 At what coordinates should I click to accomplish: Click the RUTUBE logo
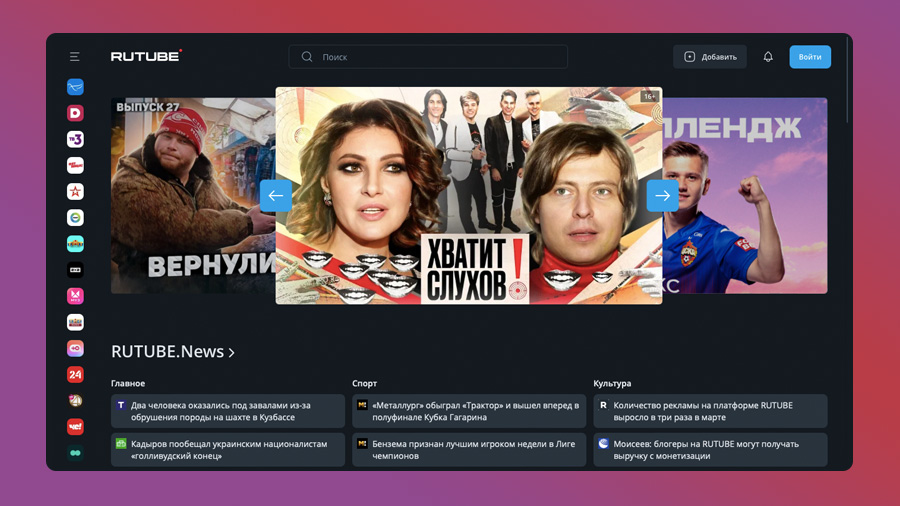click(x=146, y=56)
